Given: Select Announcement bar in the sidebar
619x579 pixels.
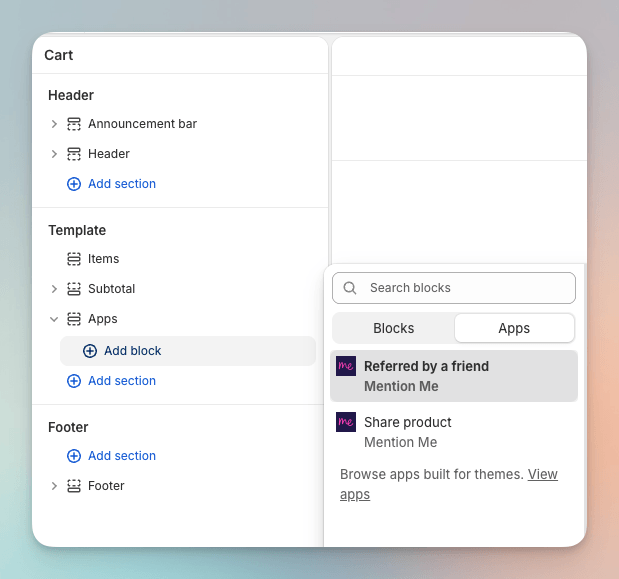Looking at the screenshot, I should pyautogui.click(x=142, y=124).
